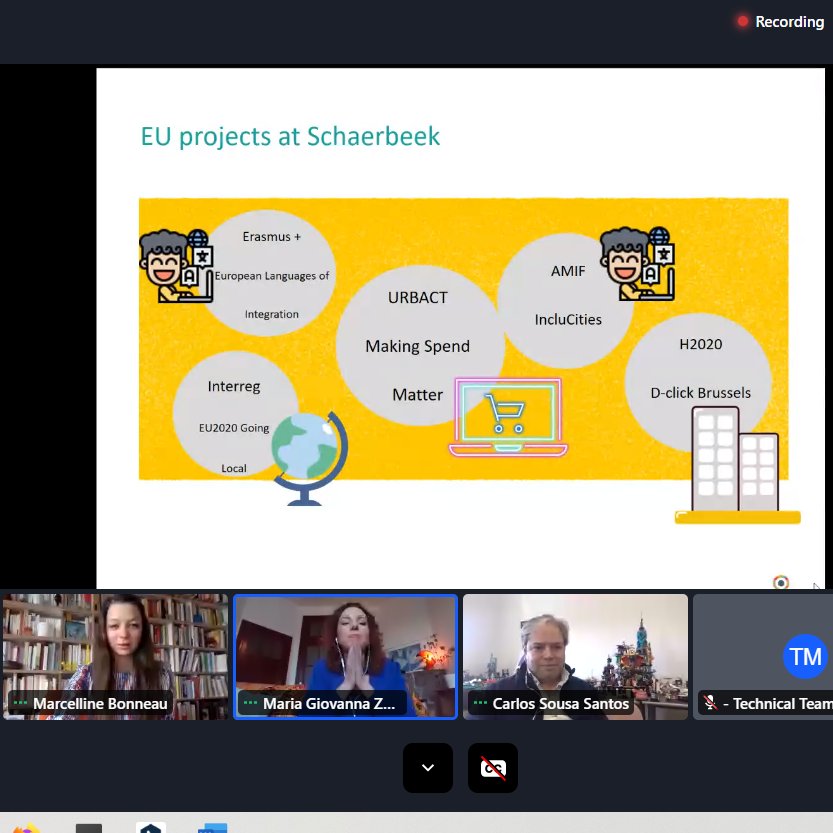Click the Carlos Sousa Santos name label
This screenshot has height=833, width=833.
click(x=560, y=703)
